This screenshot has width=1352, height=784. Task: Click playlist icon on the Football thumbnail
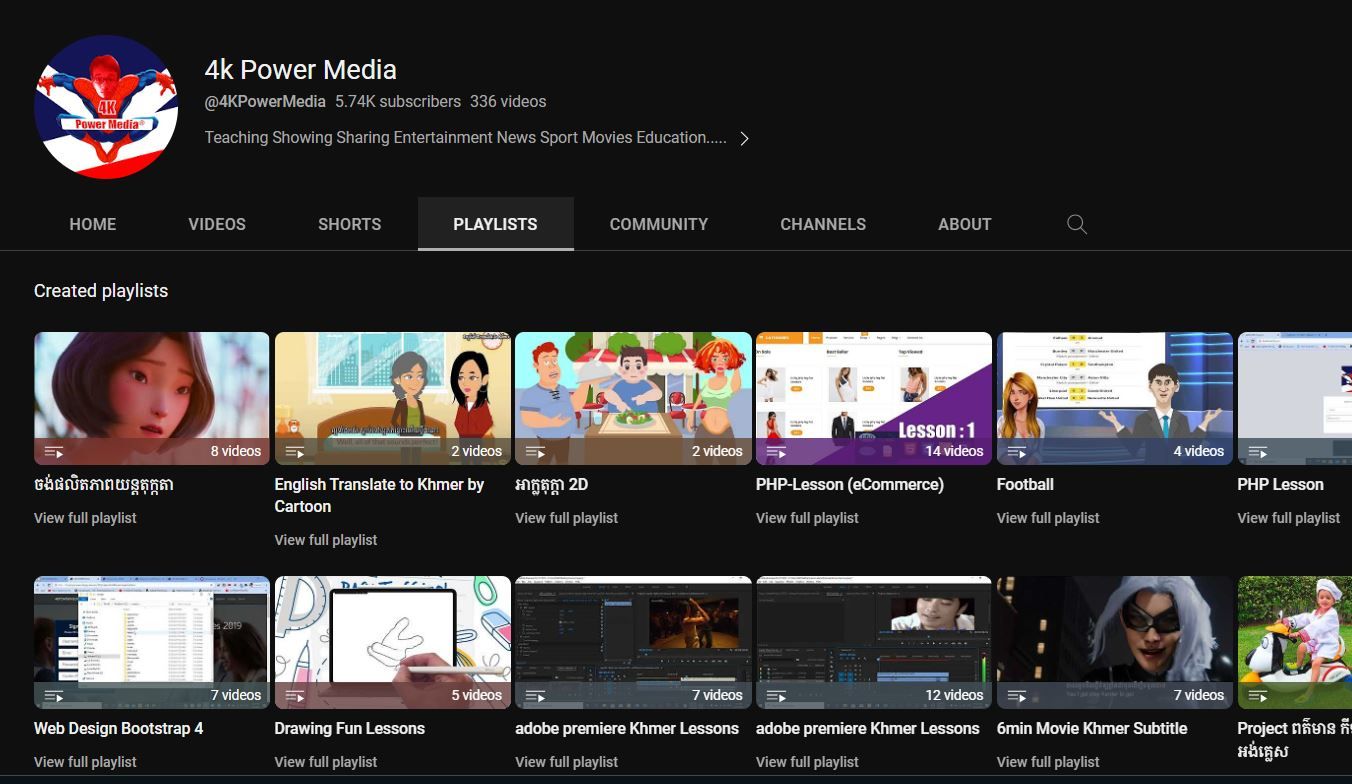[1017, 452]
